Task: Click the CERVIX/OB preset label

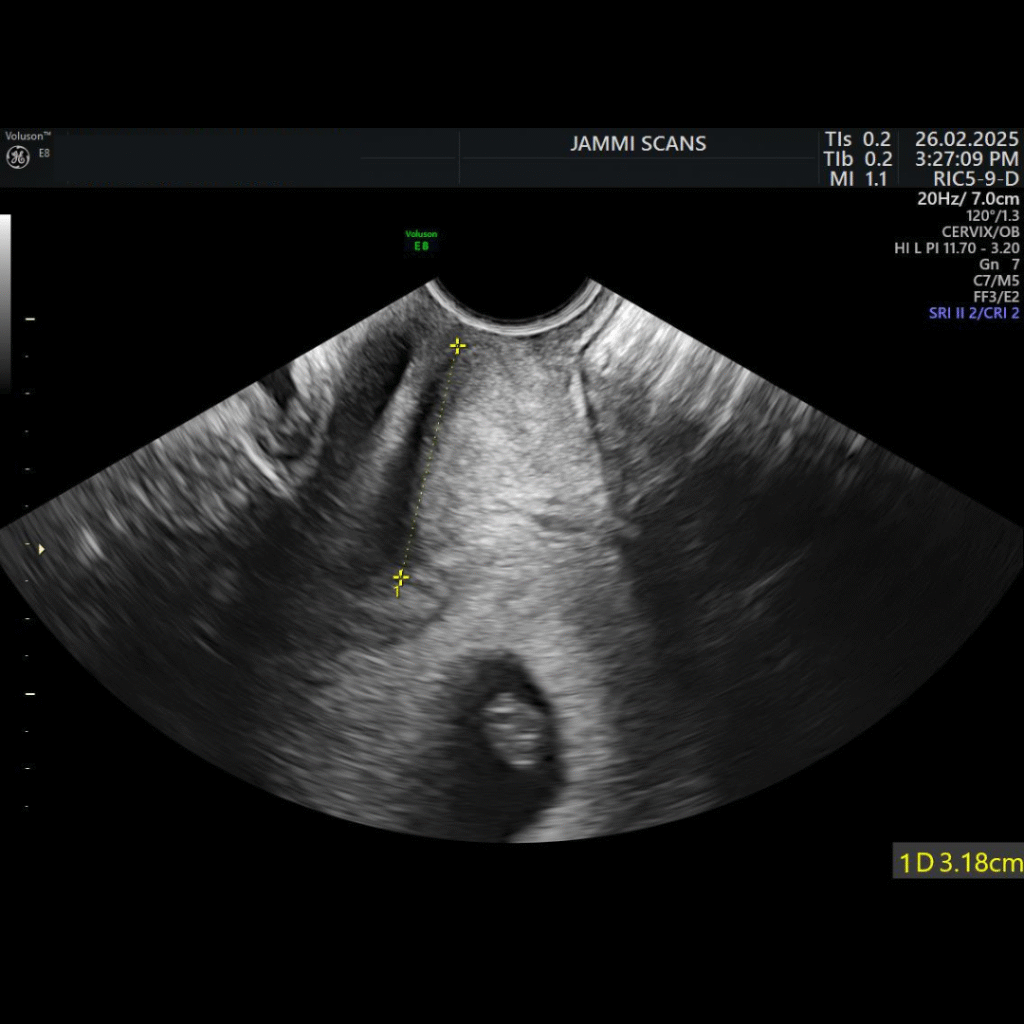Action: click(980, 231)
